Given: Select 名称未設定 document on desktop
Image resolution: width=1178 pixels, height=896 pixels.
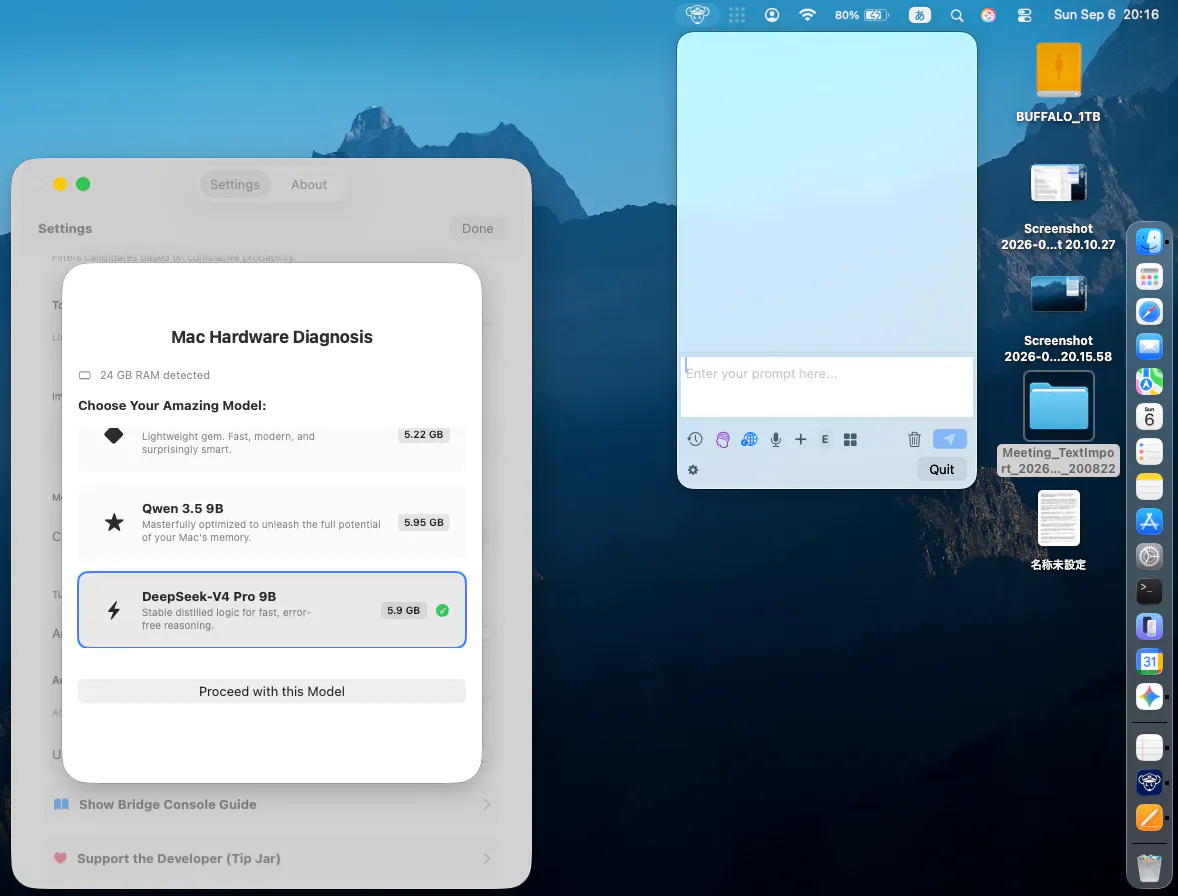Looking at the screenshot, I should 1058,530.
